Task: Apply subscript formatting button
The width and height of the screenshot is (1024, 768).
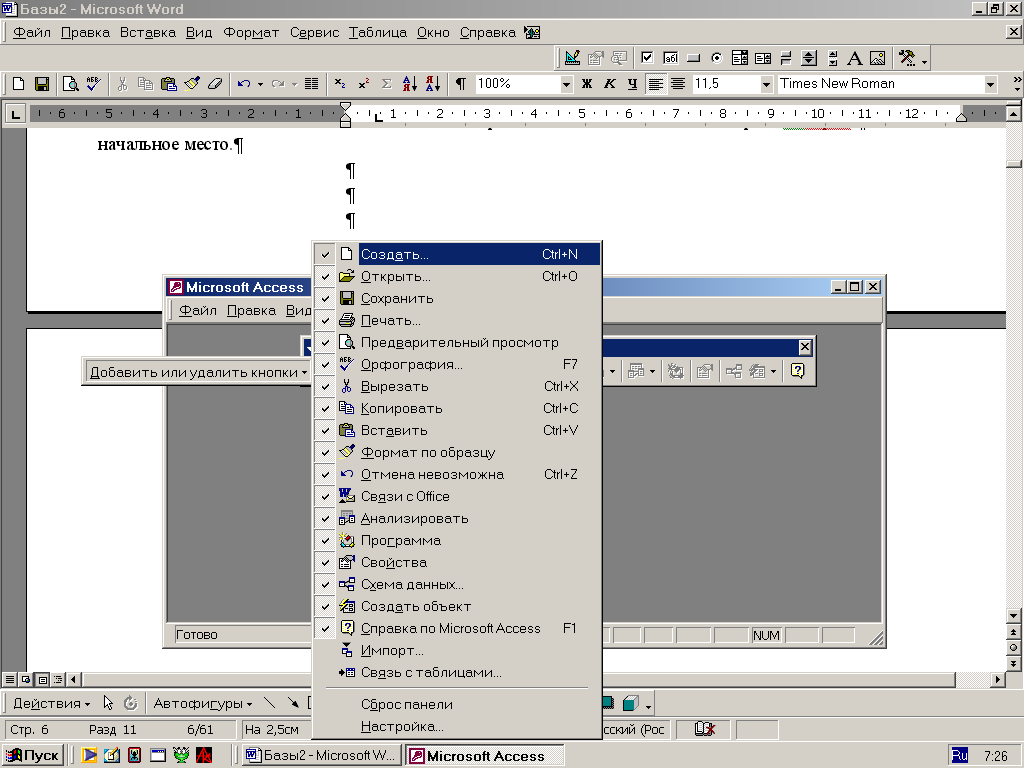Action: 340,84
